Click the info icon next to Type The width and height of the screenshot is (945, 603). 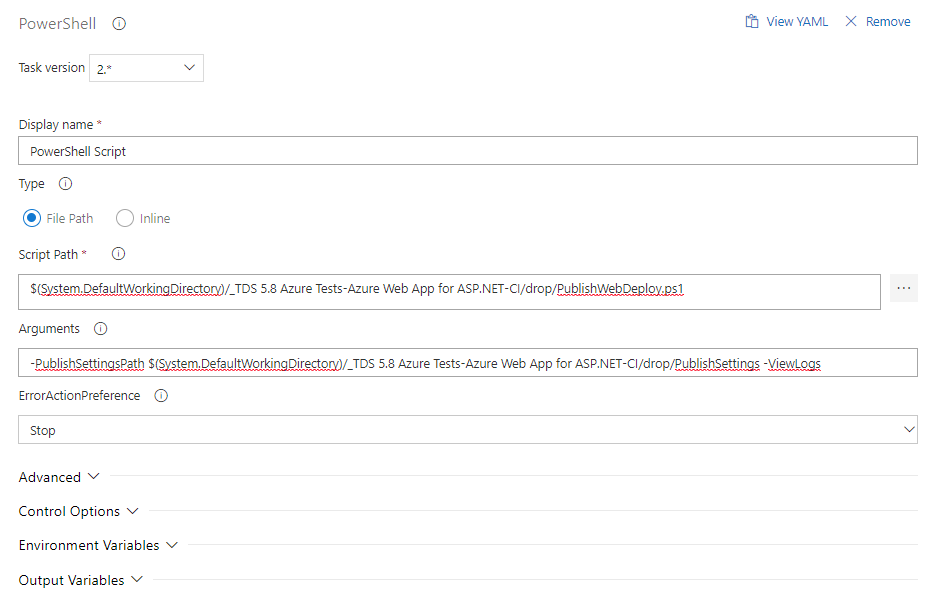(x=63, y=184)
